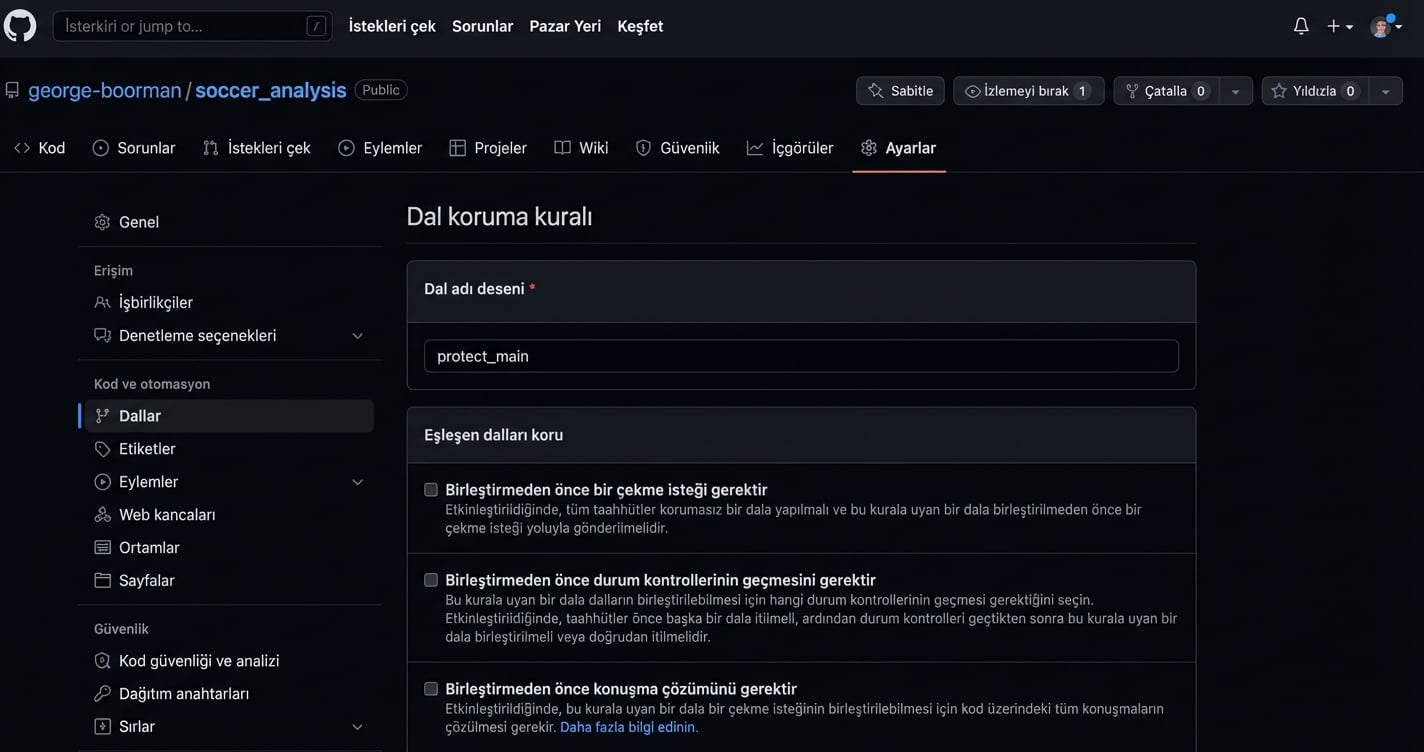Click the Etiketler tag icon

[x=102, y=449]
